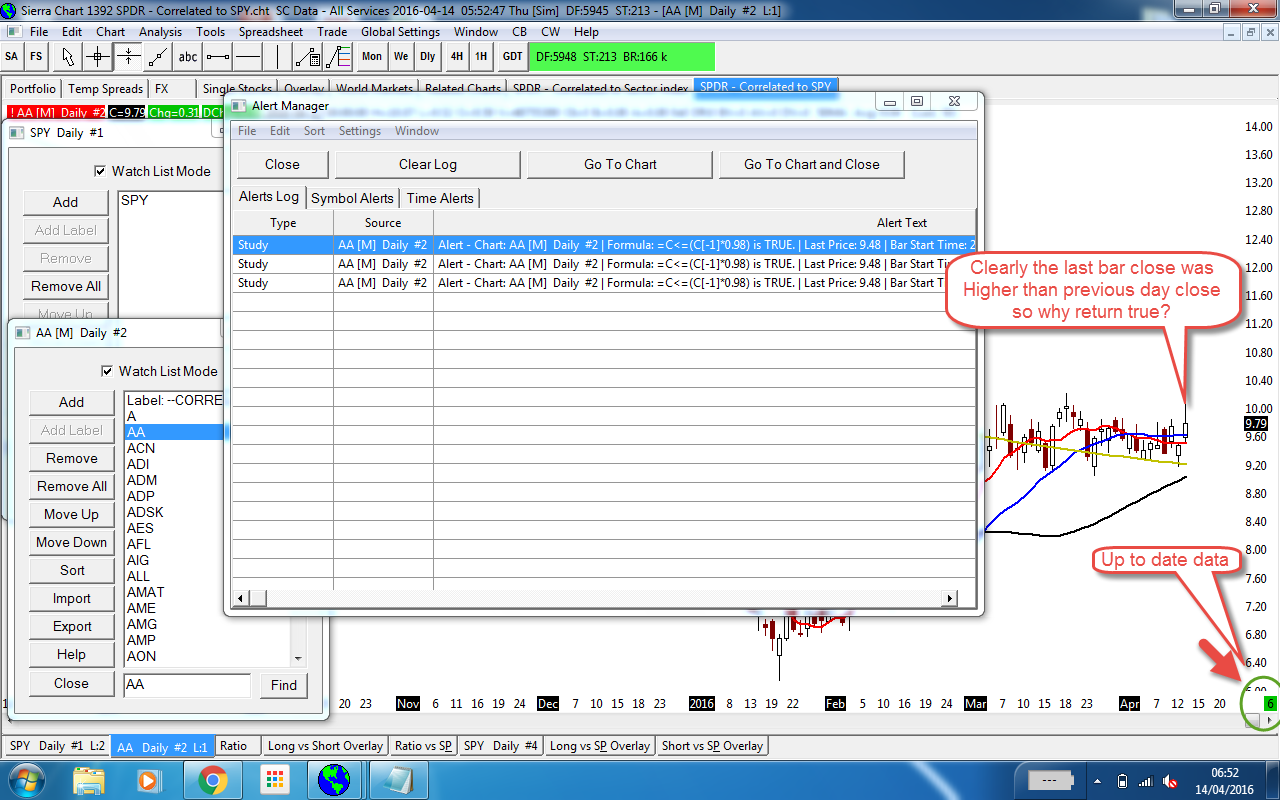Switch to the Time Alerts tab
Viewport: 1280px width, 800px height.
pos(440,198)
